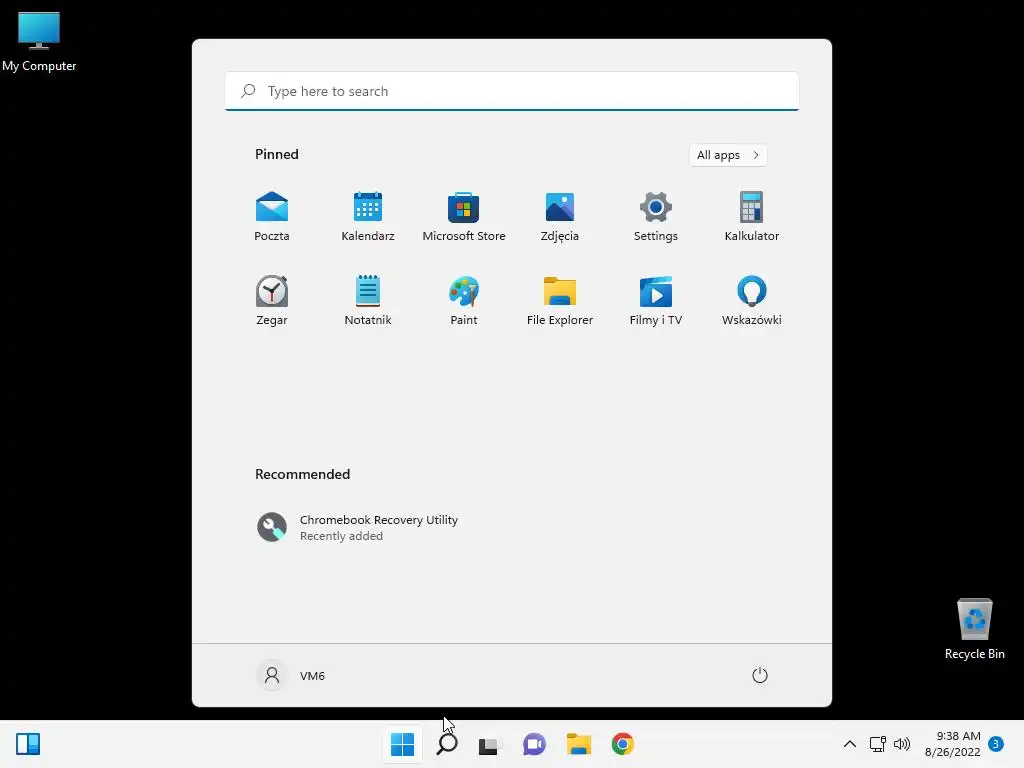This screenshot has height=768, width=1024.
Task: Open Task View on the taskbar
Action: pos(490,744)
